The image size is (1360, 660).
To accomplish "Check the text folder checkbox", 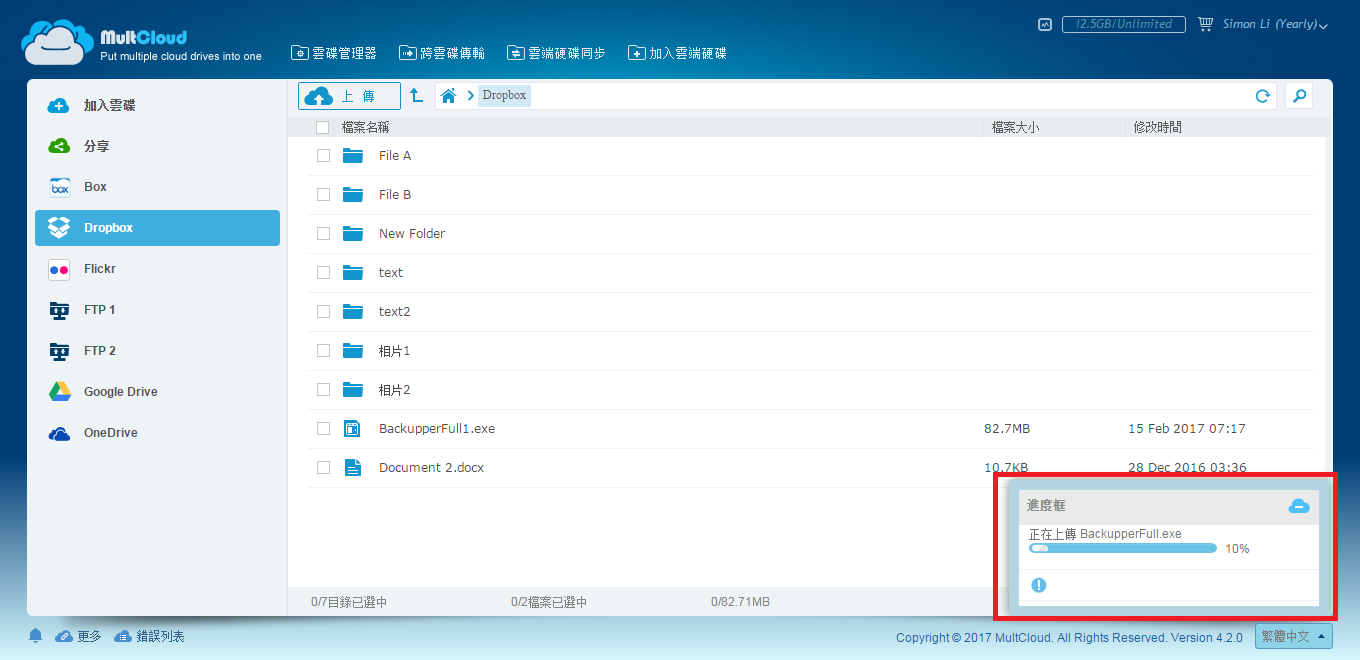I will [323, 273].
